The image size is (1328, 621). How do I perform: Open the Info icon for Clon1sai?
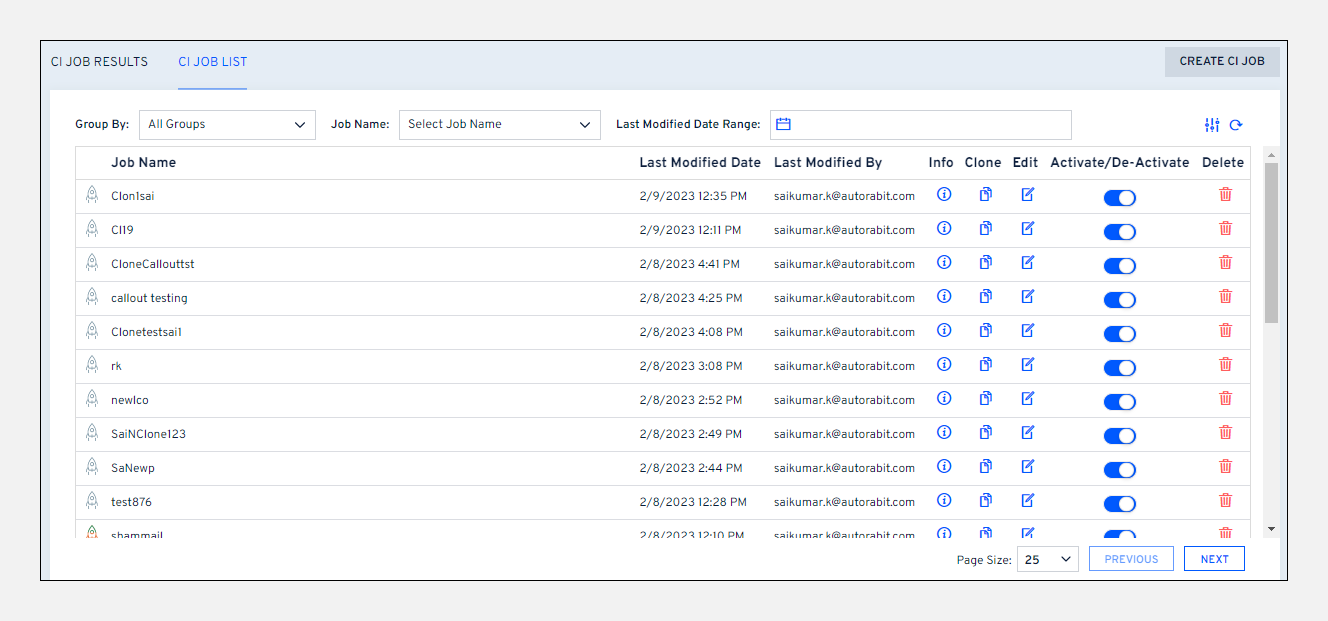pyautogui.click(x=943, y=194)
